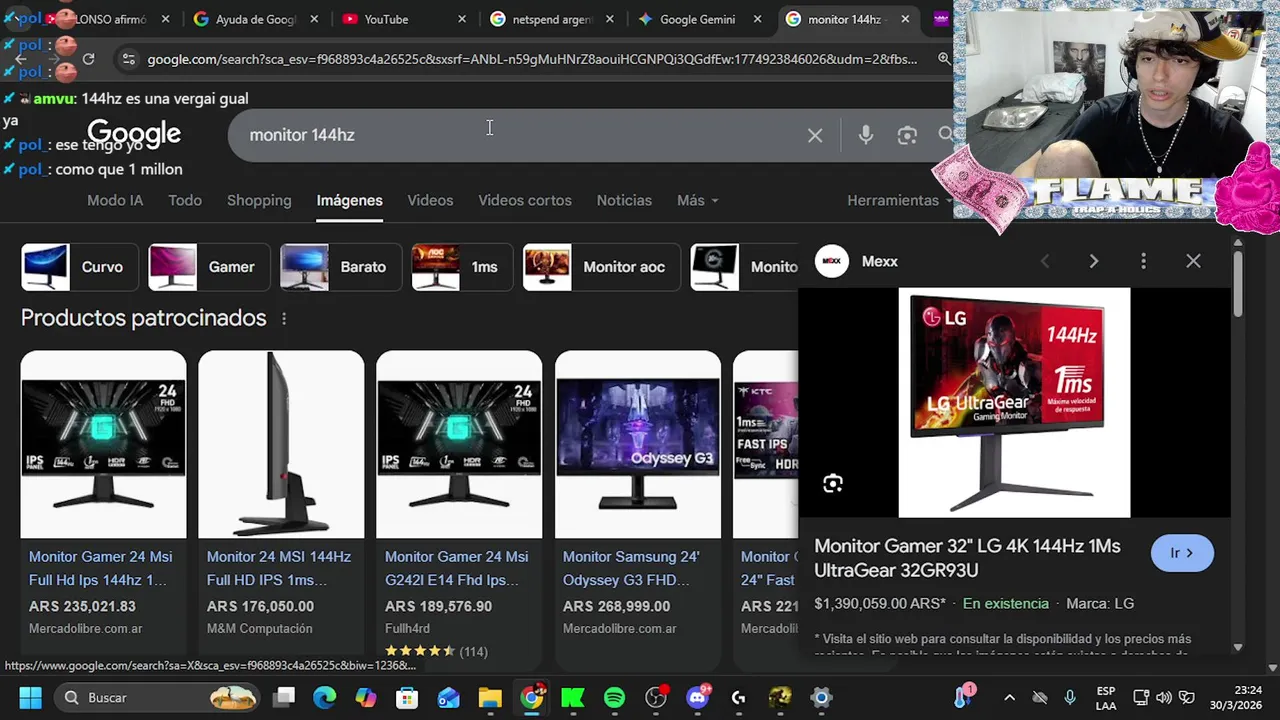Open Spotify from the taskbar
The image size is (1280, 720).
click(614, 697)
